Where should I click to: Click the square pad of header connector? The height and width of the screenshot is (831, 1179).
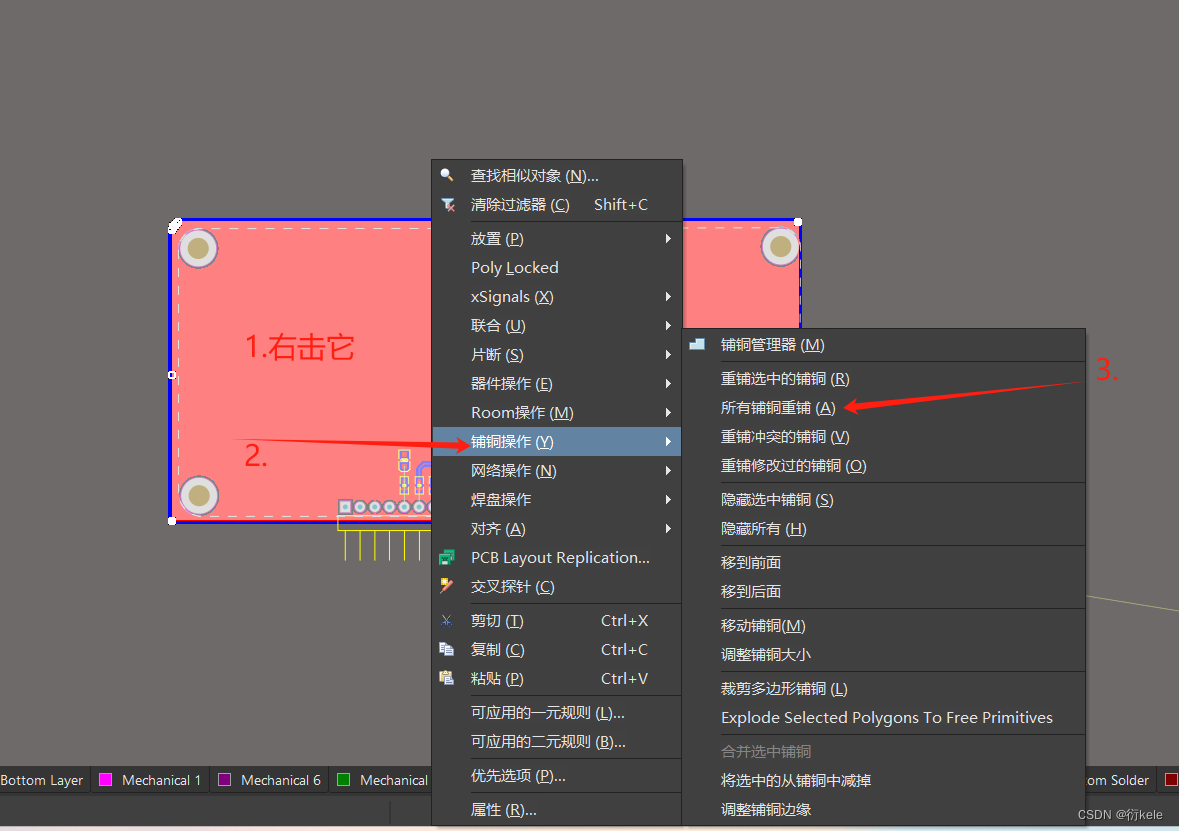click(x=345, y=507)
